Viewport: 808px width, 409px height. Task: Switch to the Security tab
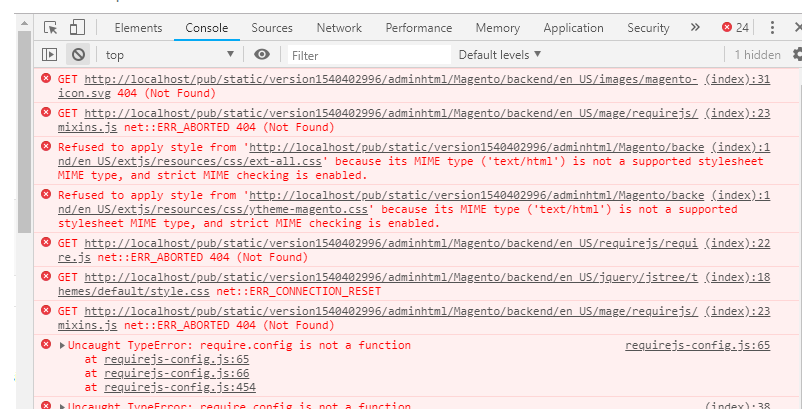pos(648,28)
